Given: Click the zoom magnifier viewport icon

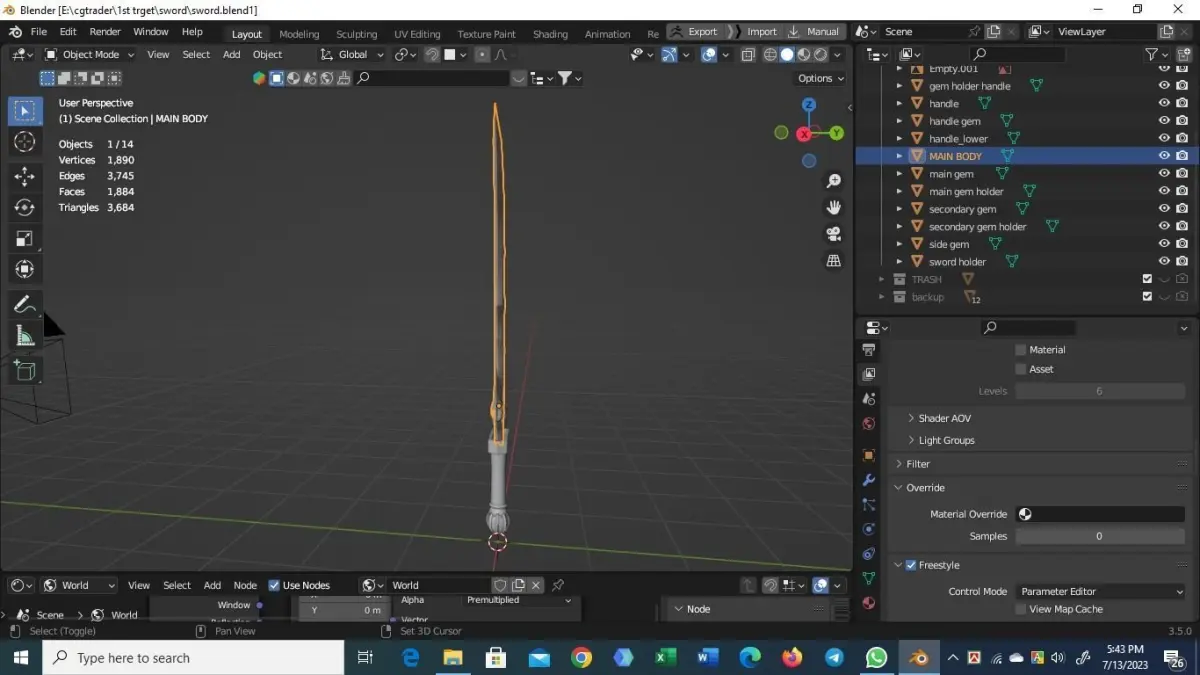Looking at the screenshot, I should pyautogui.click(x=833, y=181).
